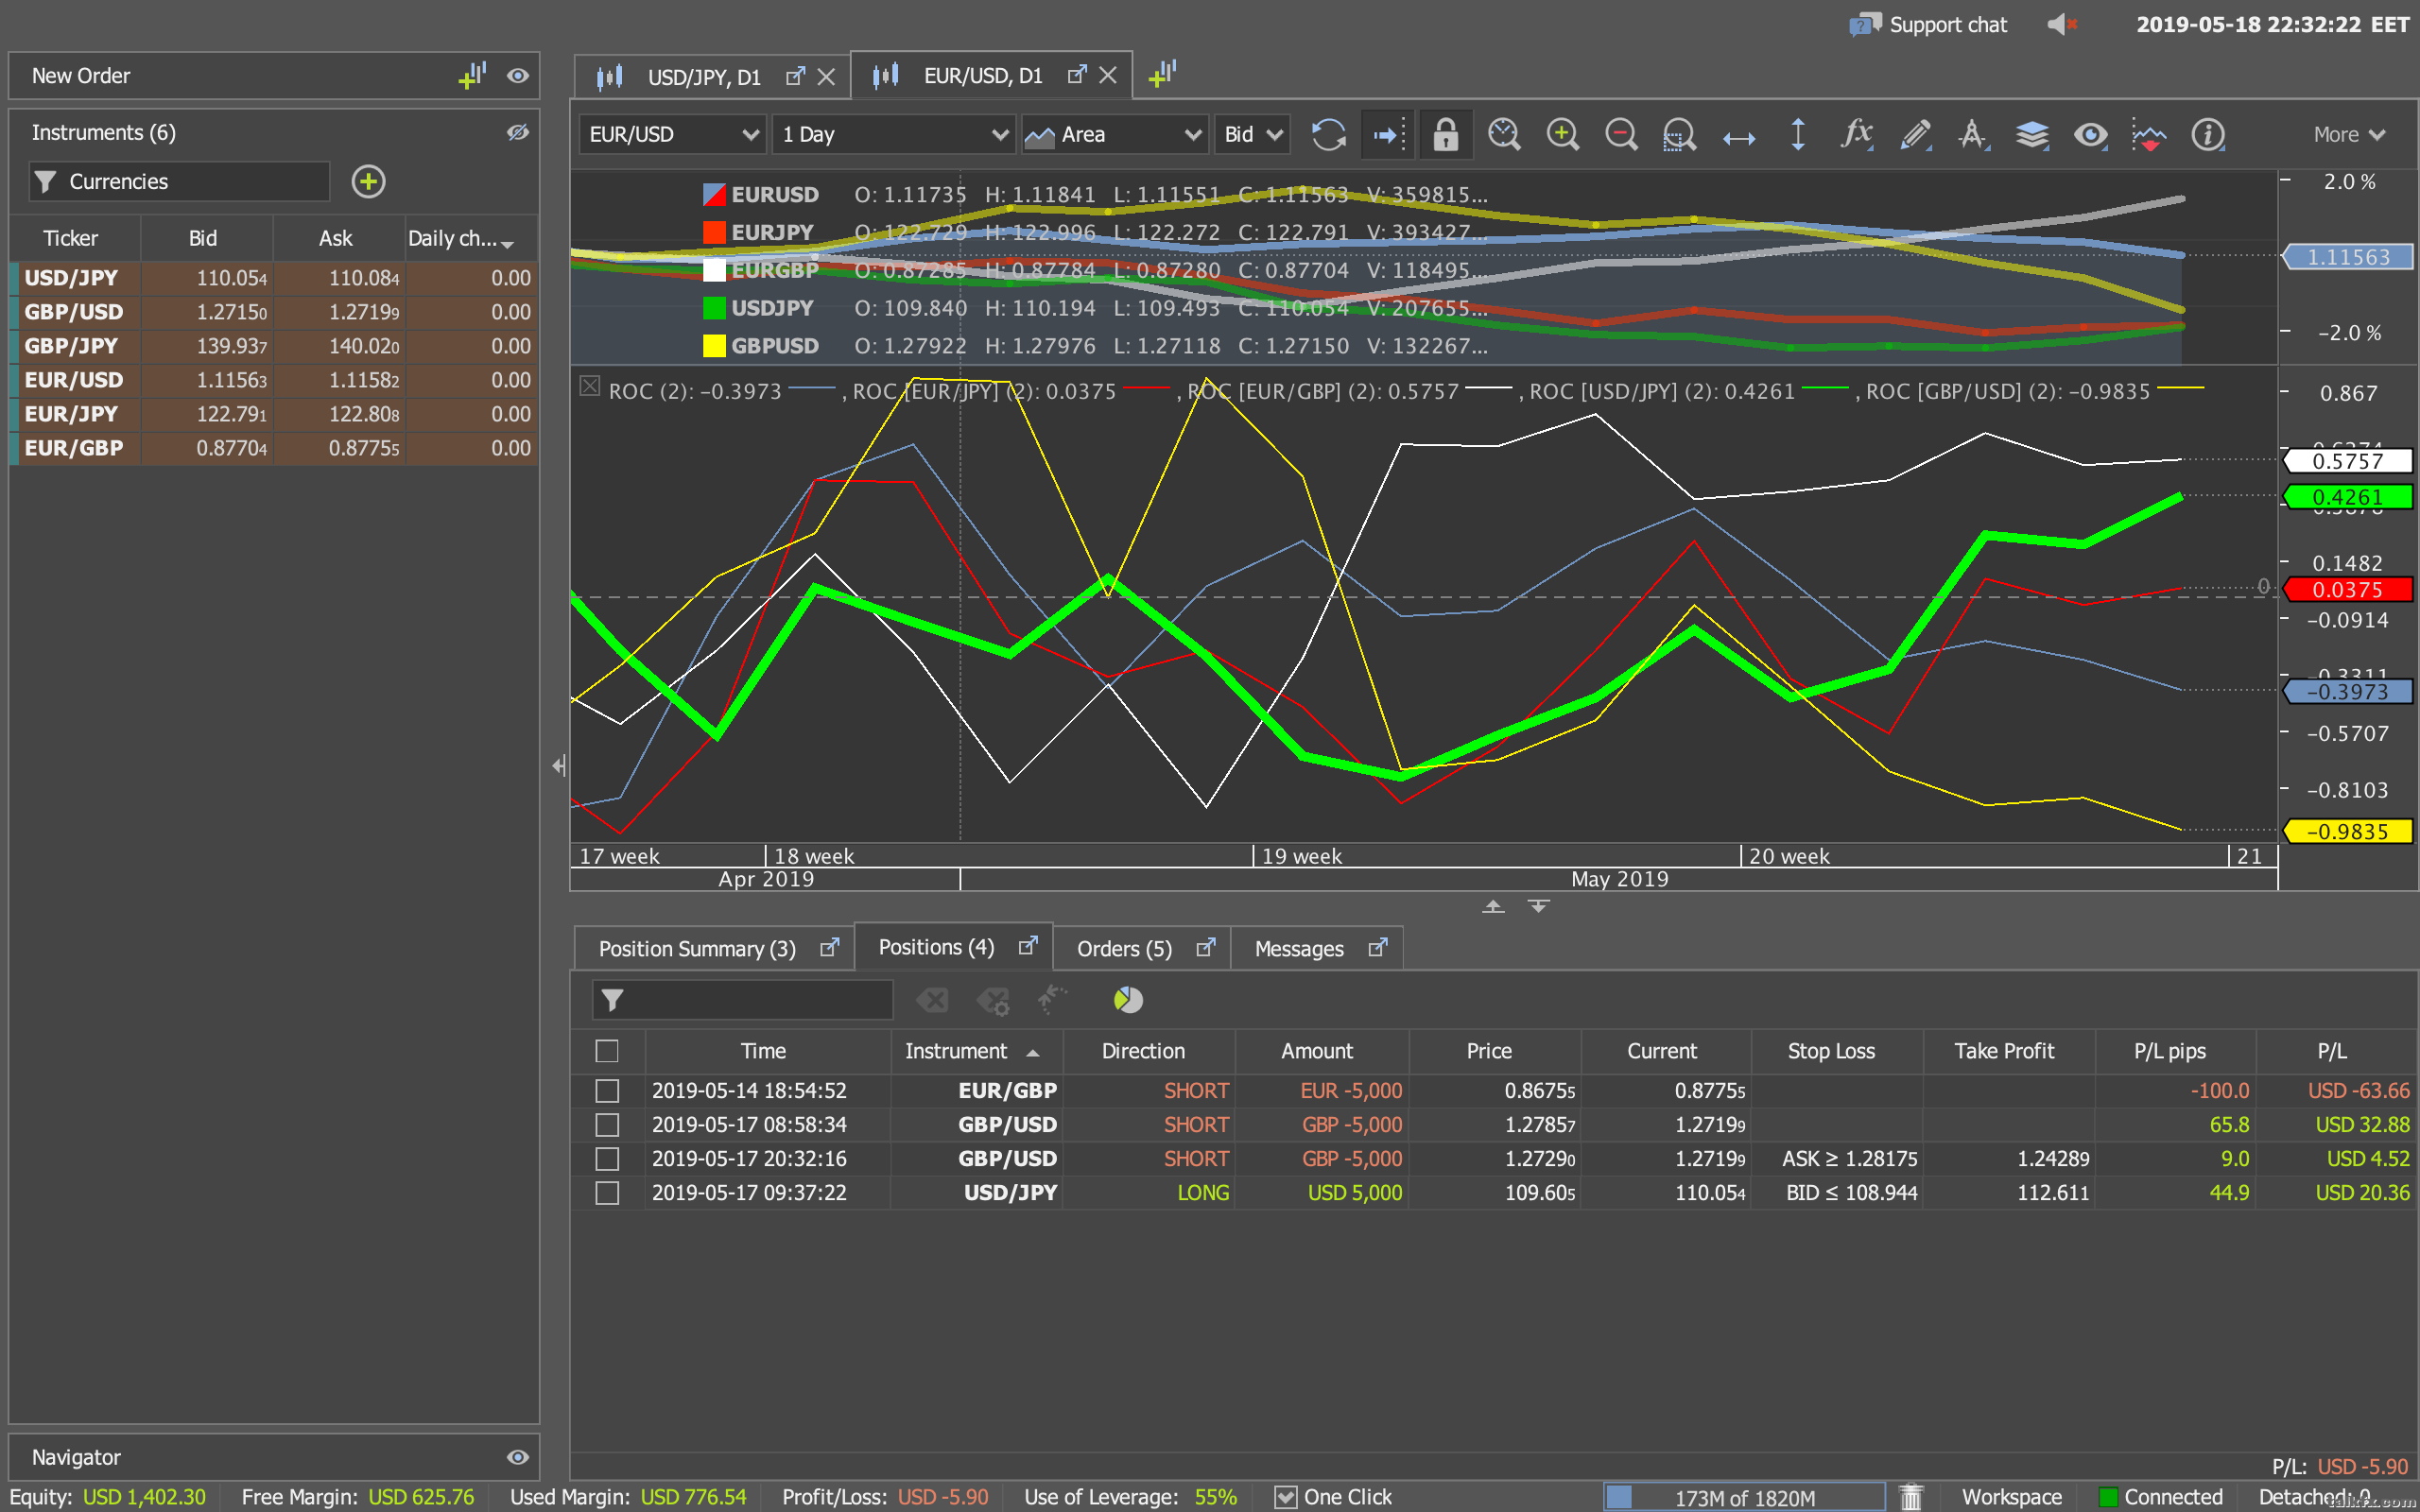The image size is (2420, 1512).
Task: Click the USDJPY green color swatch
Action: tap(714, 308)
